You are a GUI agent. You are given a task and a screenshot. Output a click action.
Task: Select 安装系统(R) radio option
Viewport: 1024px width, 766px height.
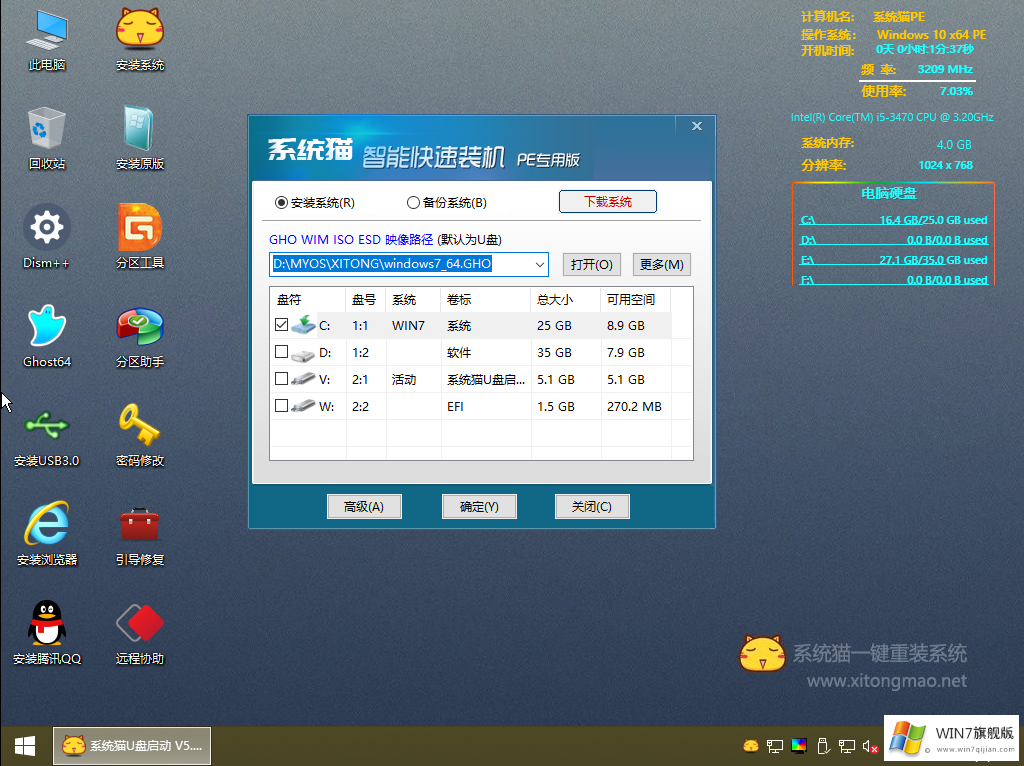[315, 202]
